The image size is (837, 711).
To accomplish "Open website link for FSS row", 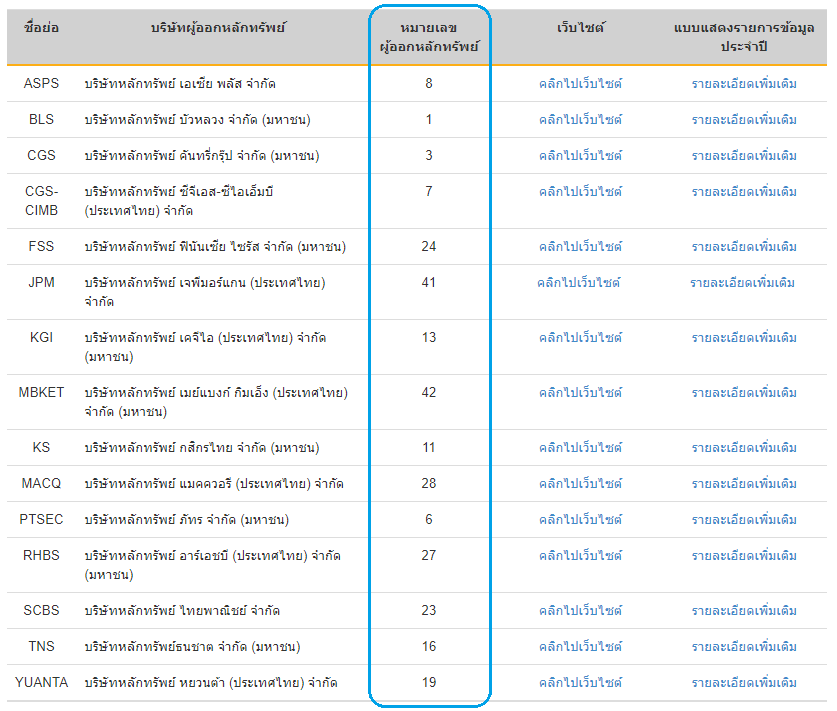I will [x=580, y=247].
